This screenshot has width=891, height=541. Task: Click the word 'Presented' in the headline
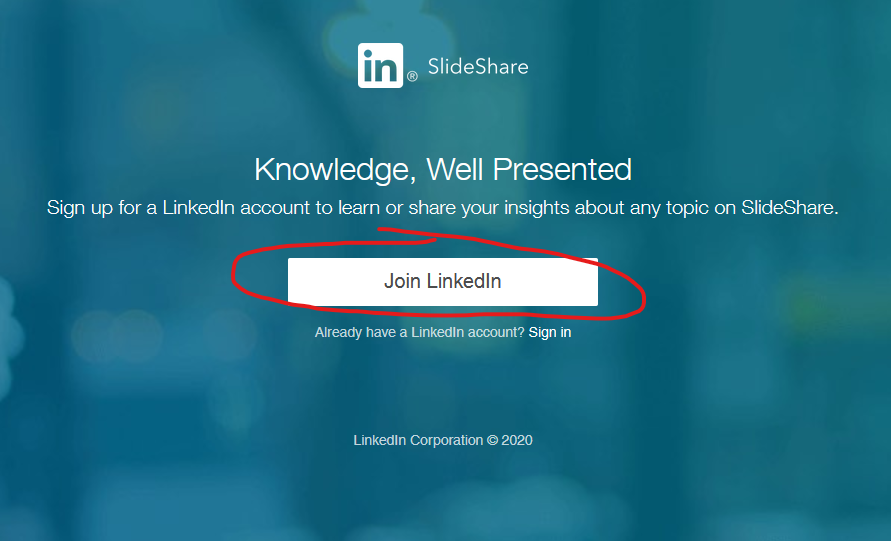coord(562,169)
